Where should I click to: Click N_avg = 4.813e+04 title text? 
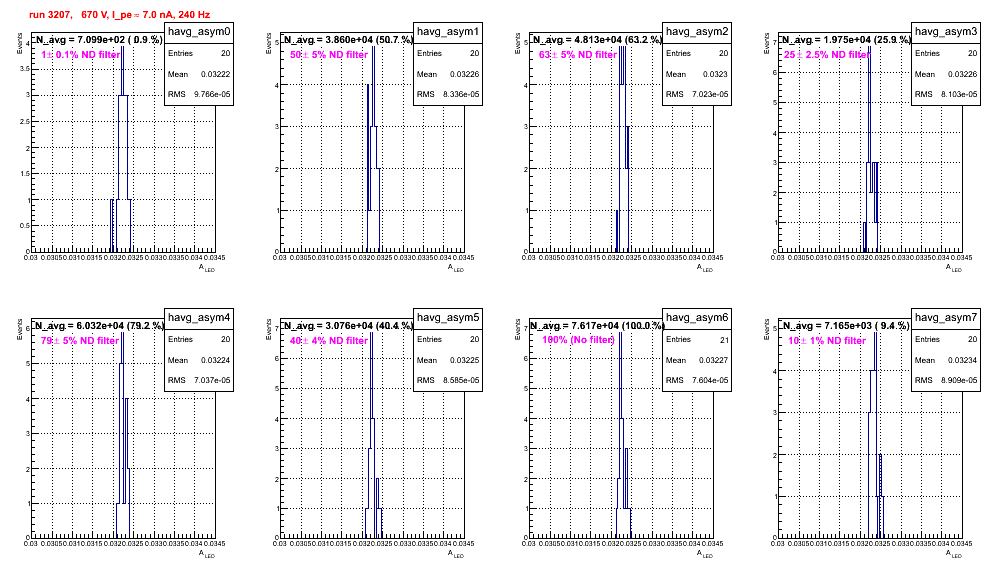tap(597, 39)
